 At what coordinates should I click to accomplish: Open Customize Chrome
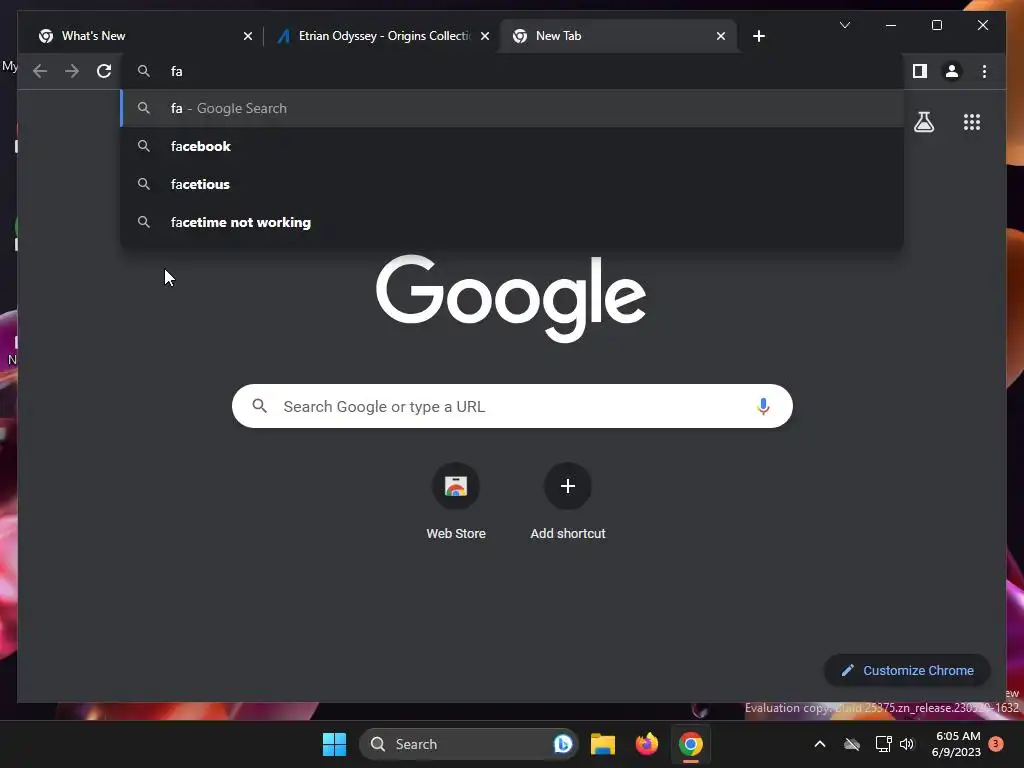(907, 671)
